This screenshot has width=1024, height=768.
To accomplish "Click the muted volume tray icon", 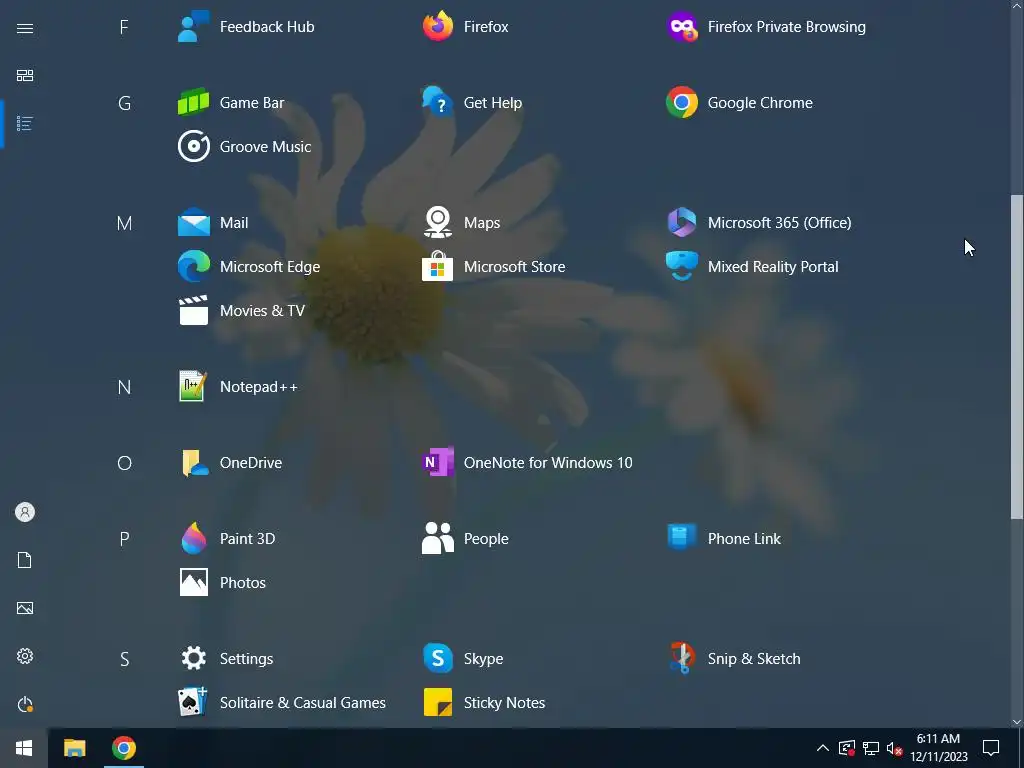I will point(895,748).
